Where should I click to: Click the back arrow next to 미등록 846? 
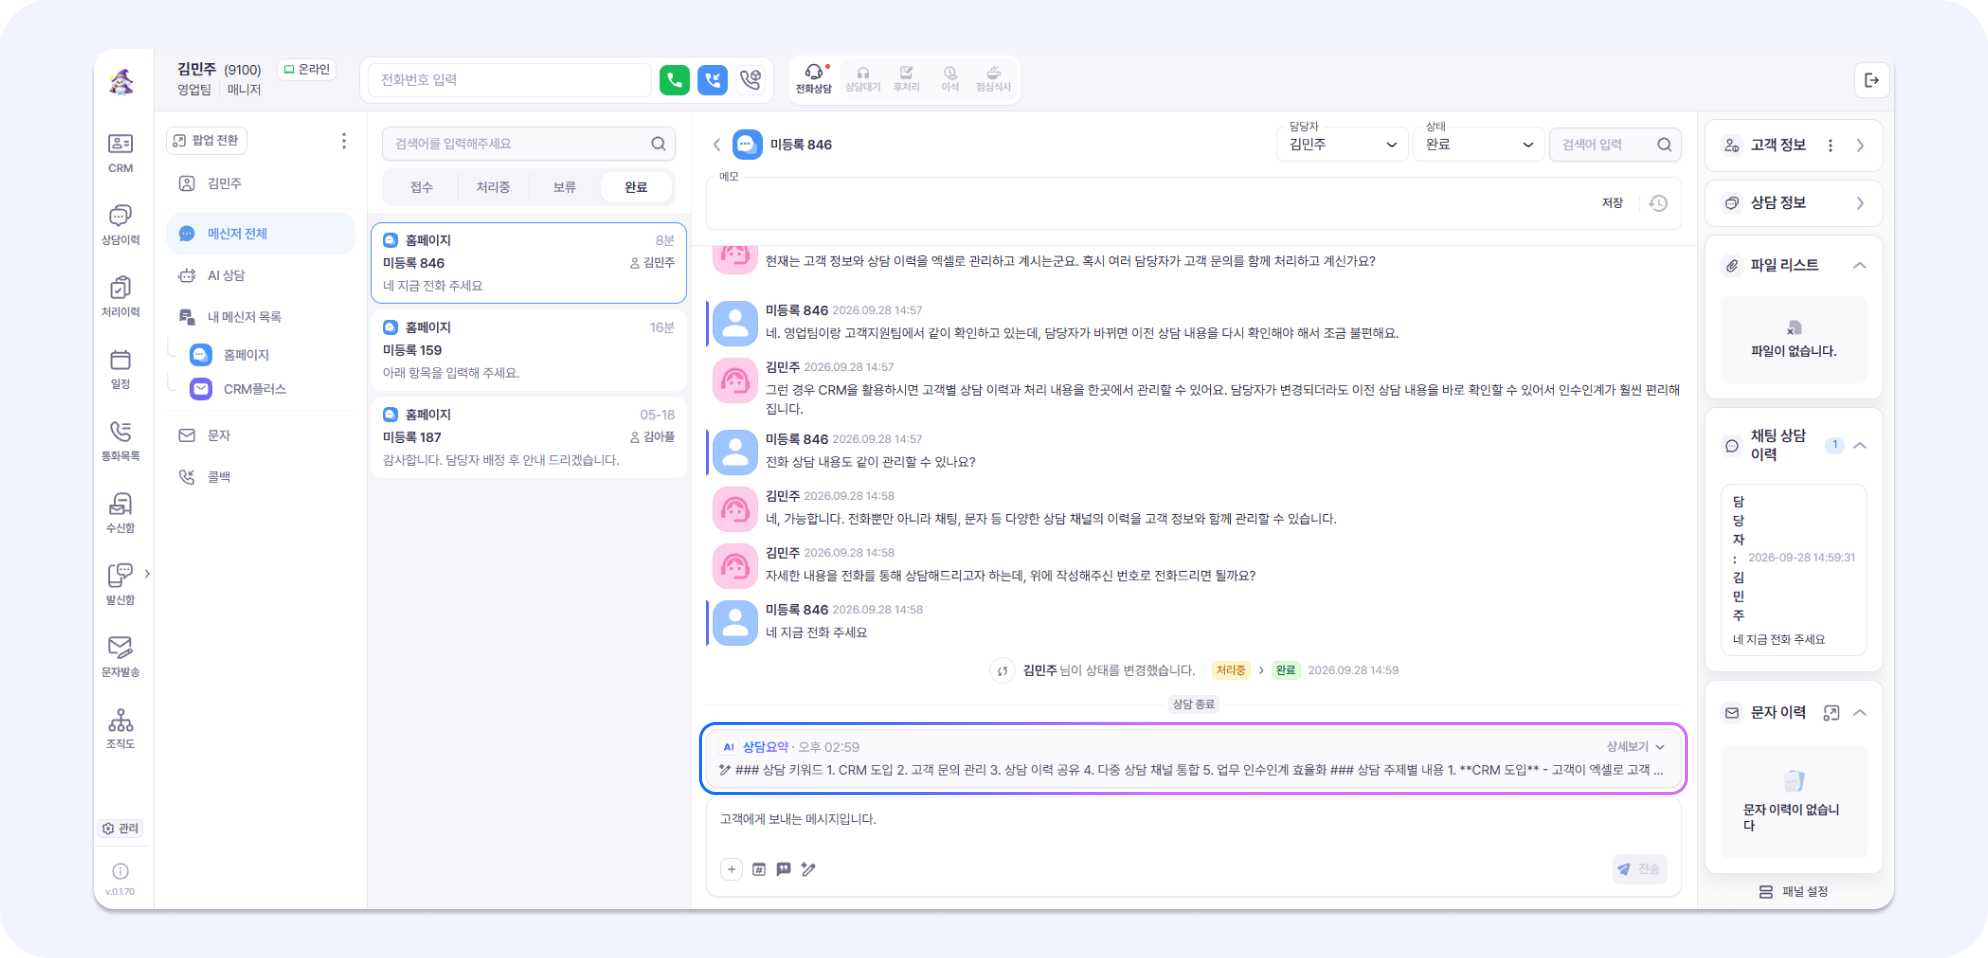(x=717, y=145)
